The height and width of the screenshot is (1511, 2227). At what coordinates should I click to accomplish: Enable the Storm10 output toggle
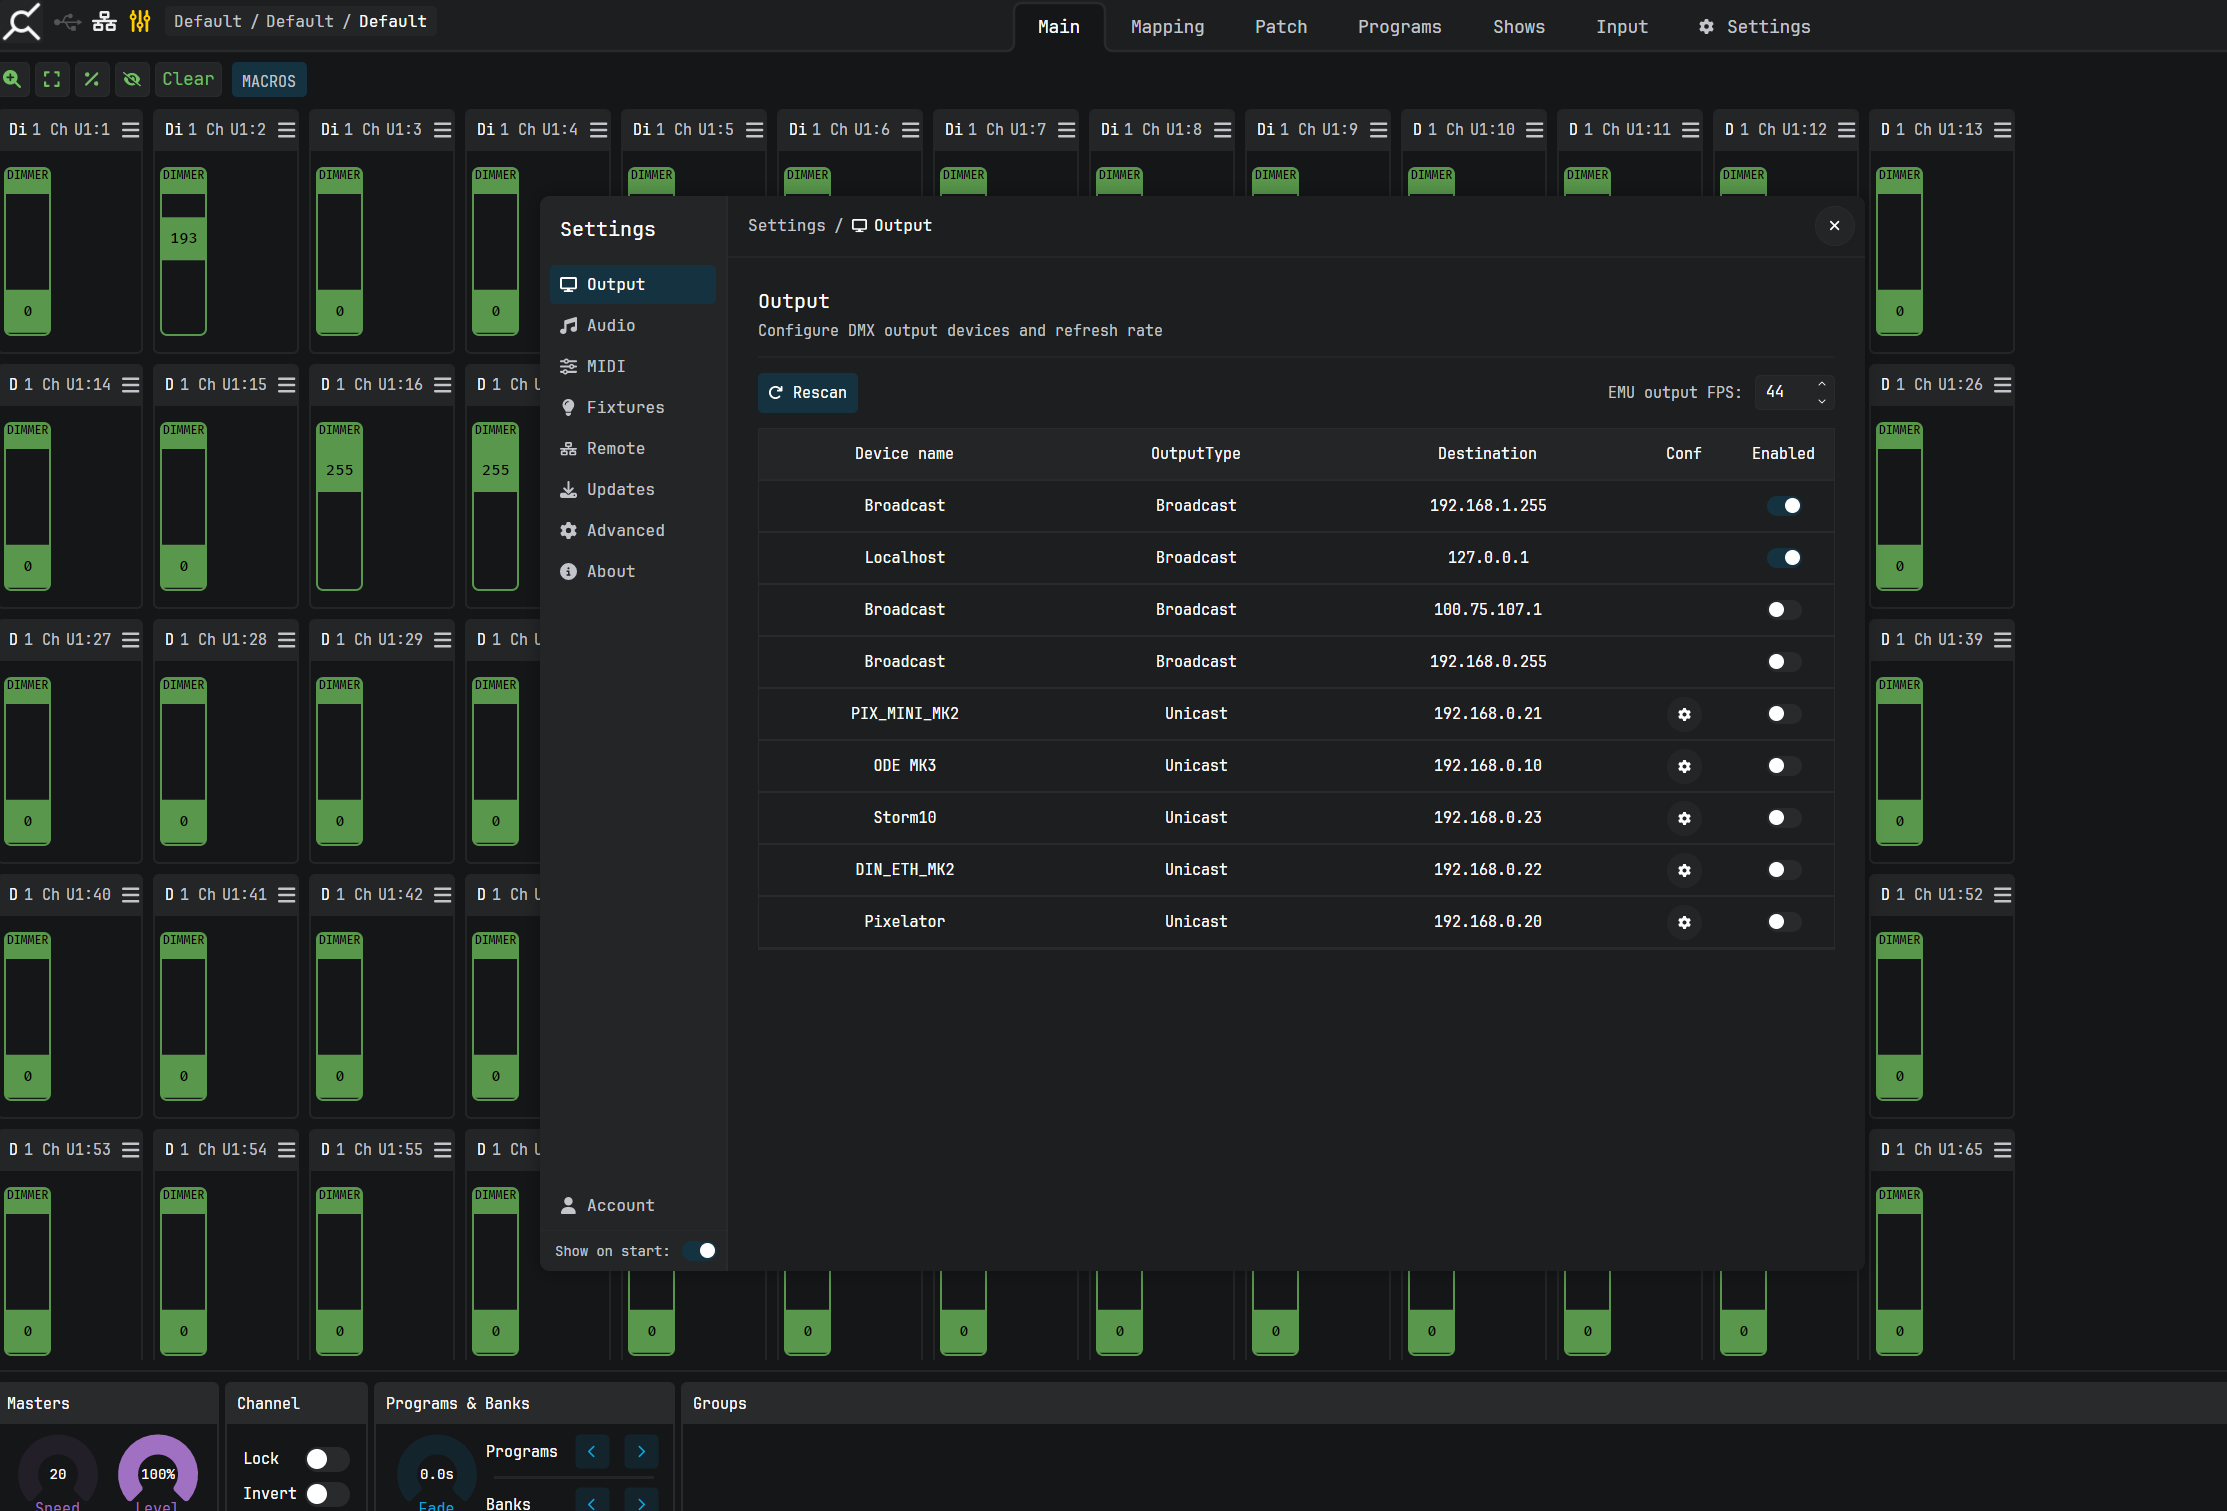[1784, 818]
